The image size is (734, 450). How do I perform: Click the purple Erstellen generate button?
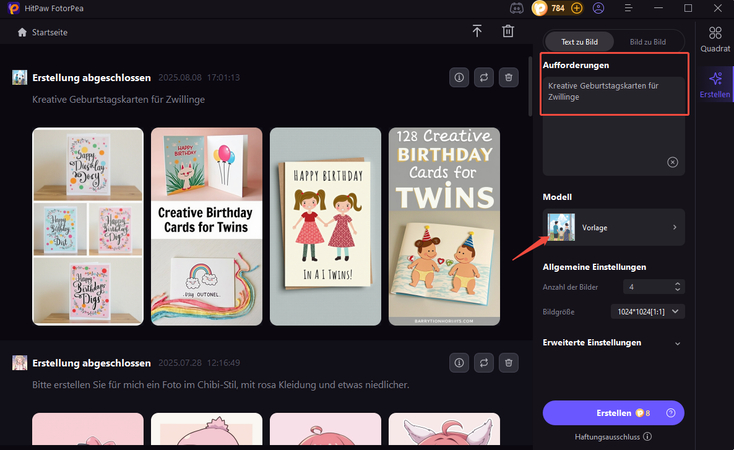(613, 413)
